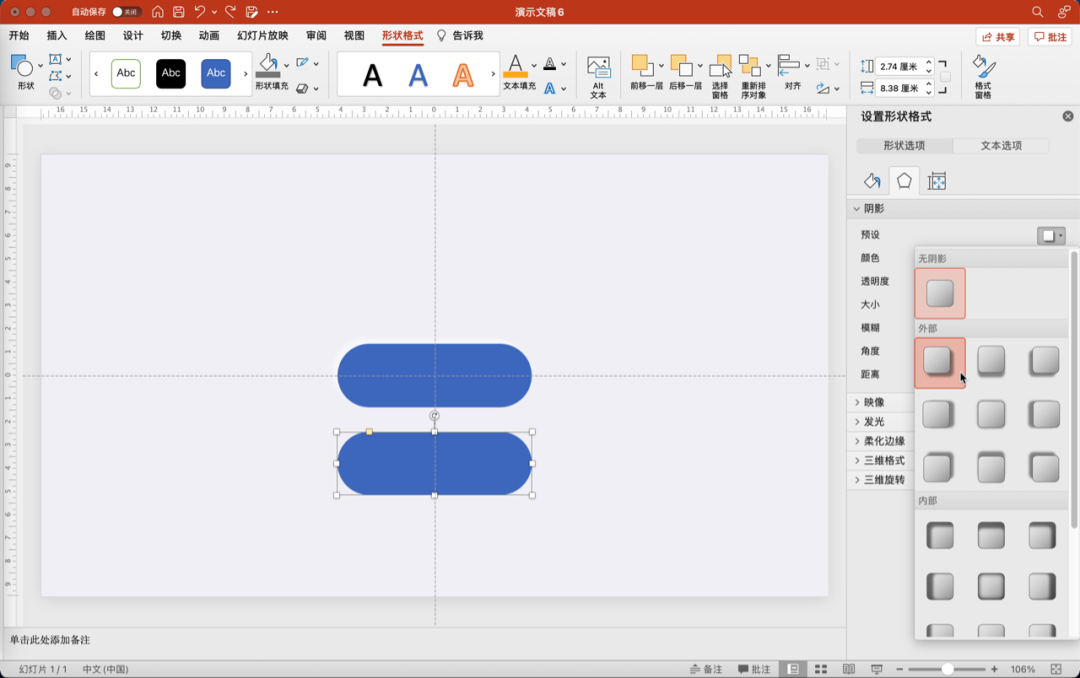Switch to Reading view icon
1080x678 pixels.
click(849, 669)
